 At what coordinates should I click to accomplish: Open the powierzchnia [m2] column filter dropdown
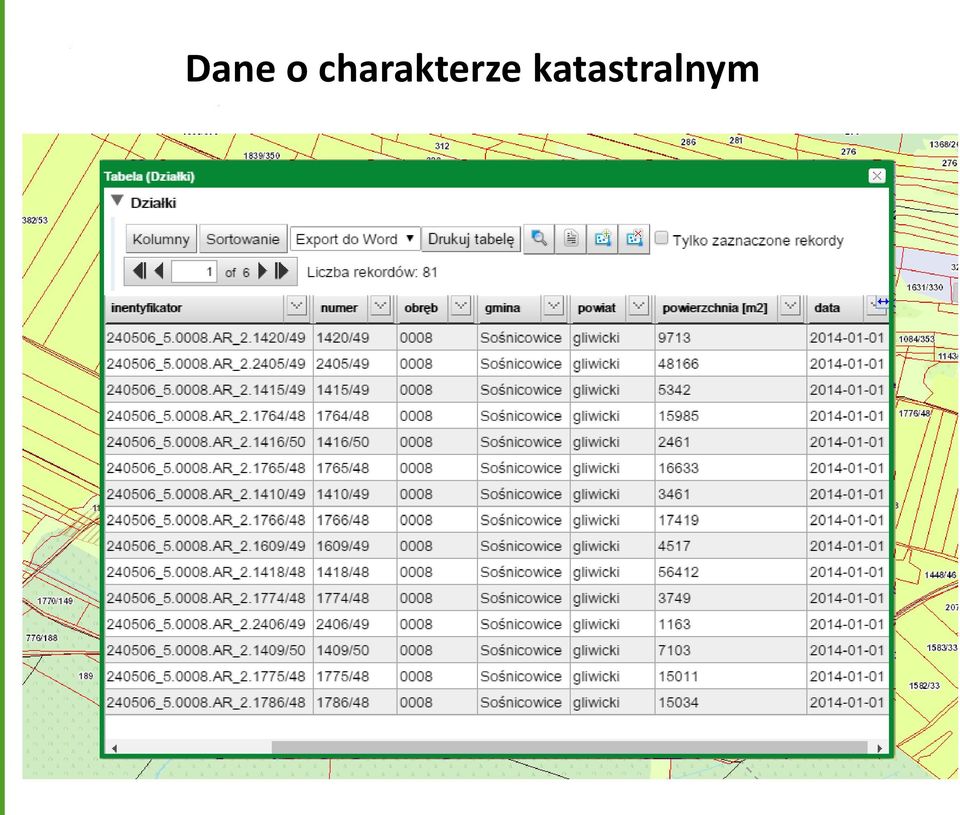[790, 306]
